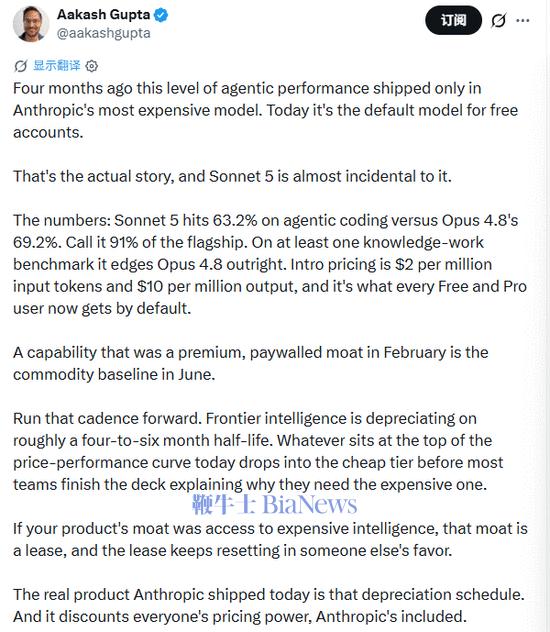Click the line 'That's the actual story'
550x632 pixels.
click(232, 177)
